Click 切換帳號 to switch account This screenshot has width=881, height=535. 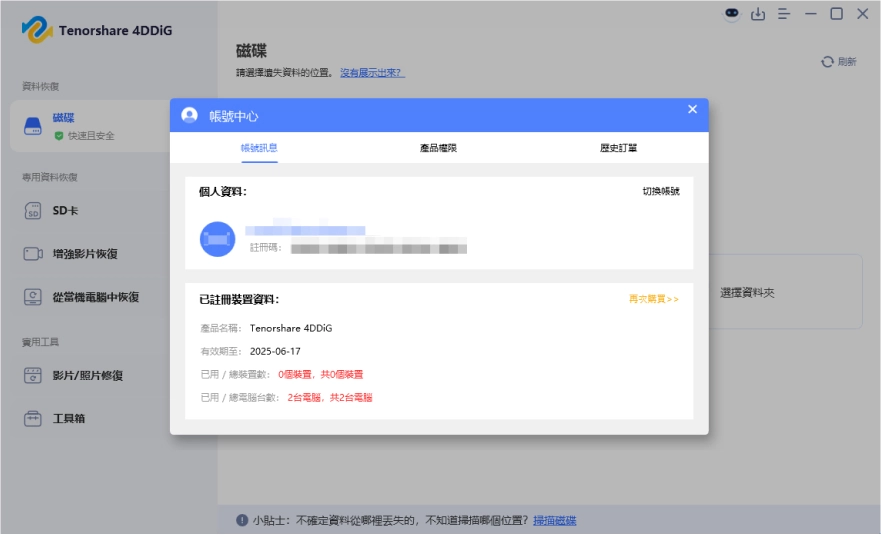point(661,191)
